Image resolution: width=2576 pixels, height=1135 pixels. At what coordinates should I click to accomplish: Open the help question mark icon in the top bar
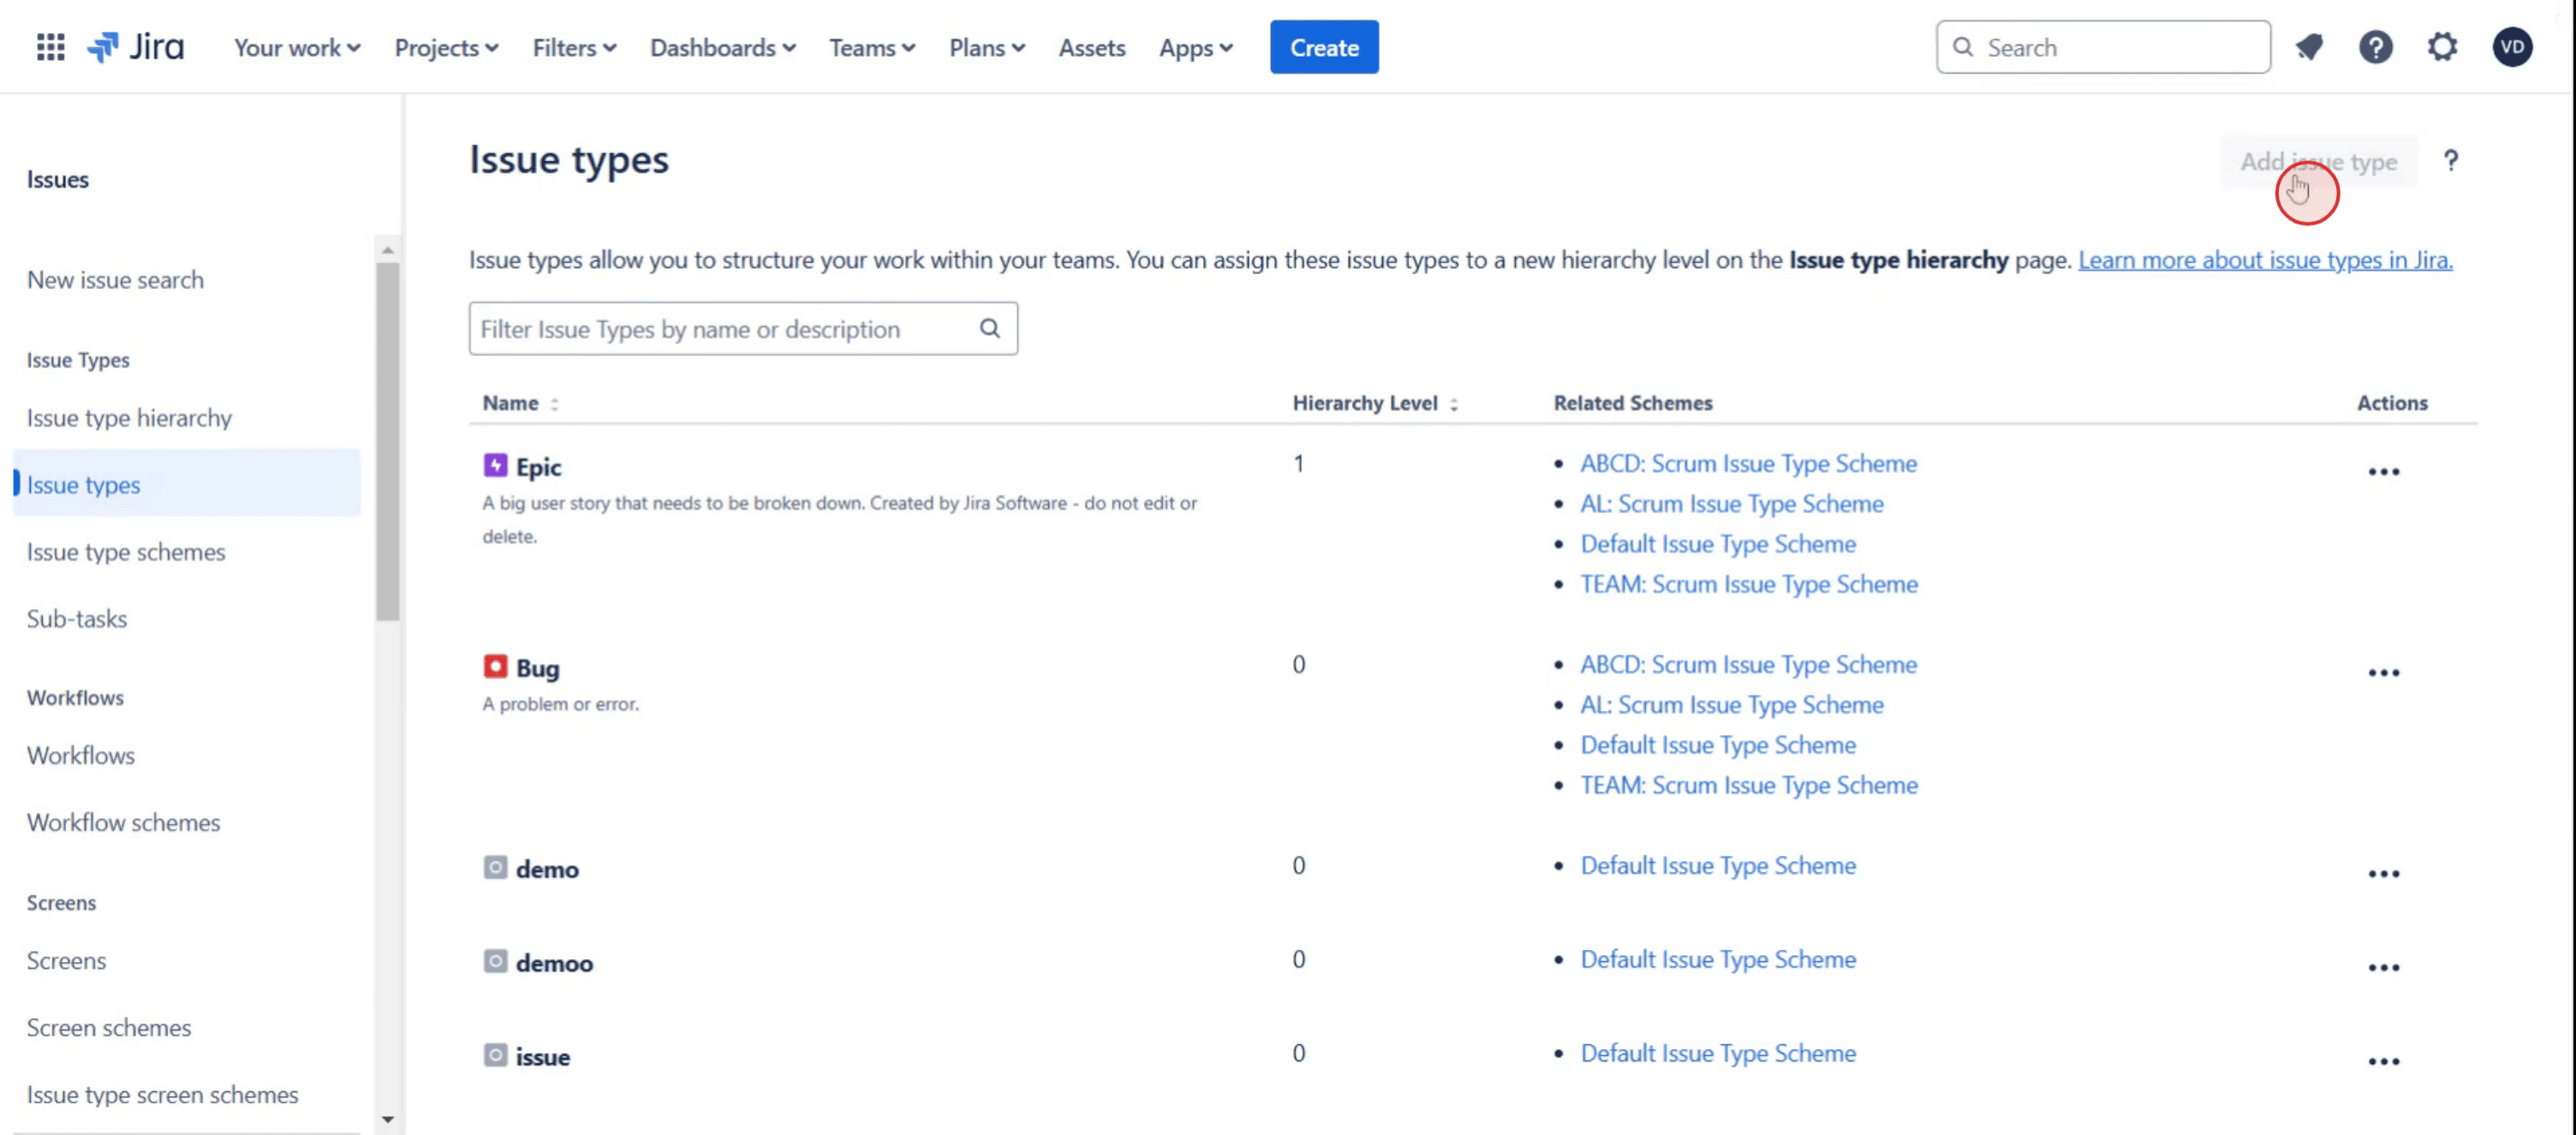tap(2375, 47)
